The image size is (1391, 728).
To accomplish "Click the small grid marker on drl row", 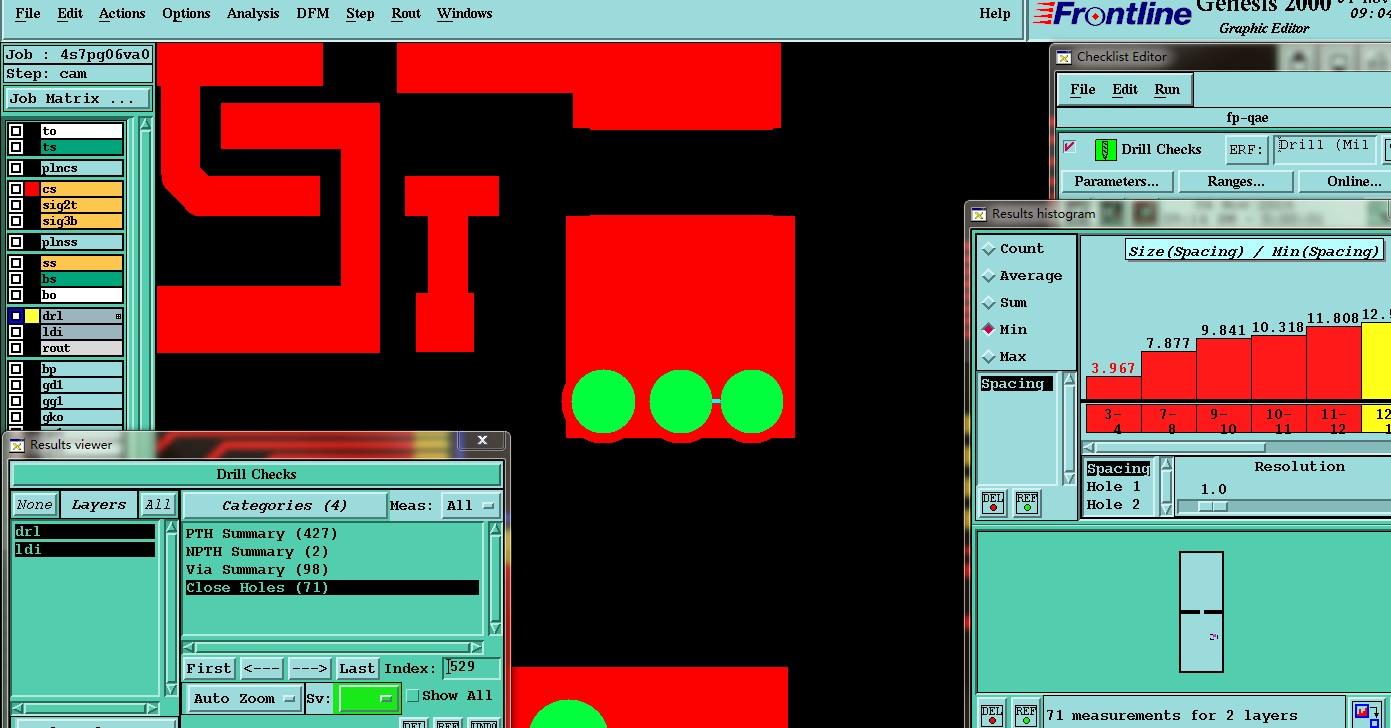I will click(x=119, y=316).
